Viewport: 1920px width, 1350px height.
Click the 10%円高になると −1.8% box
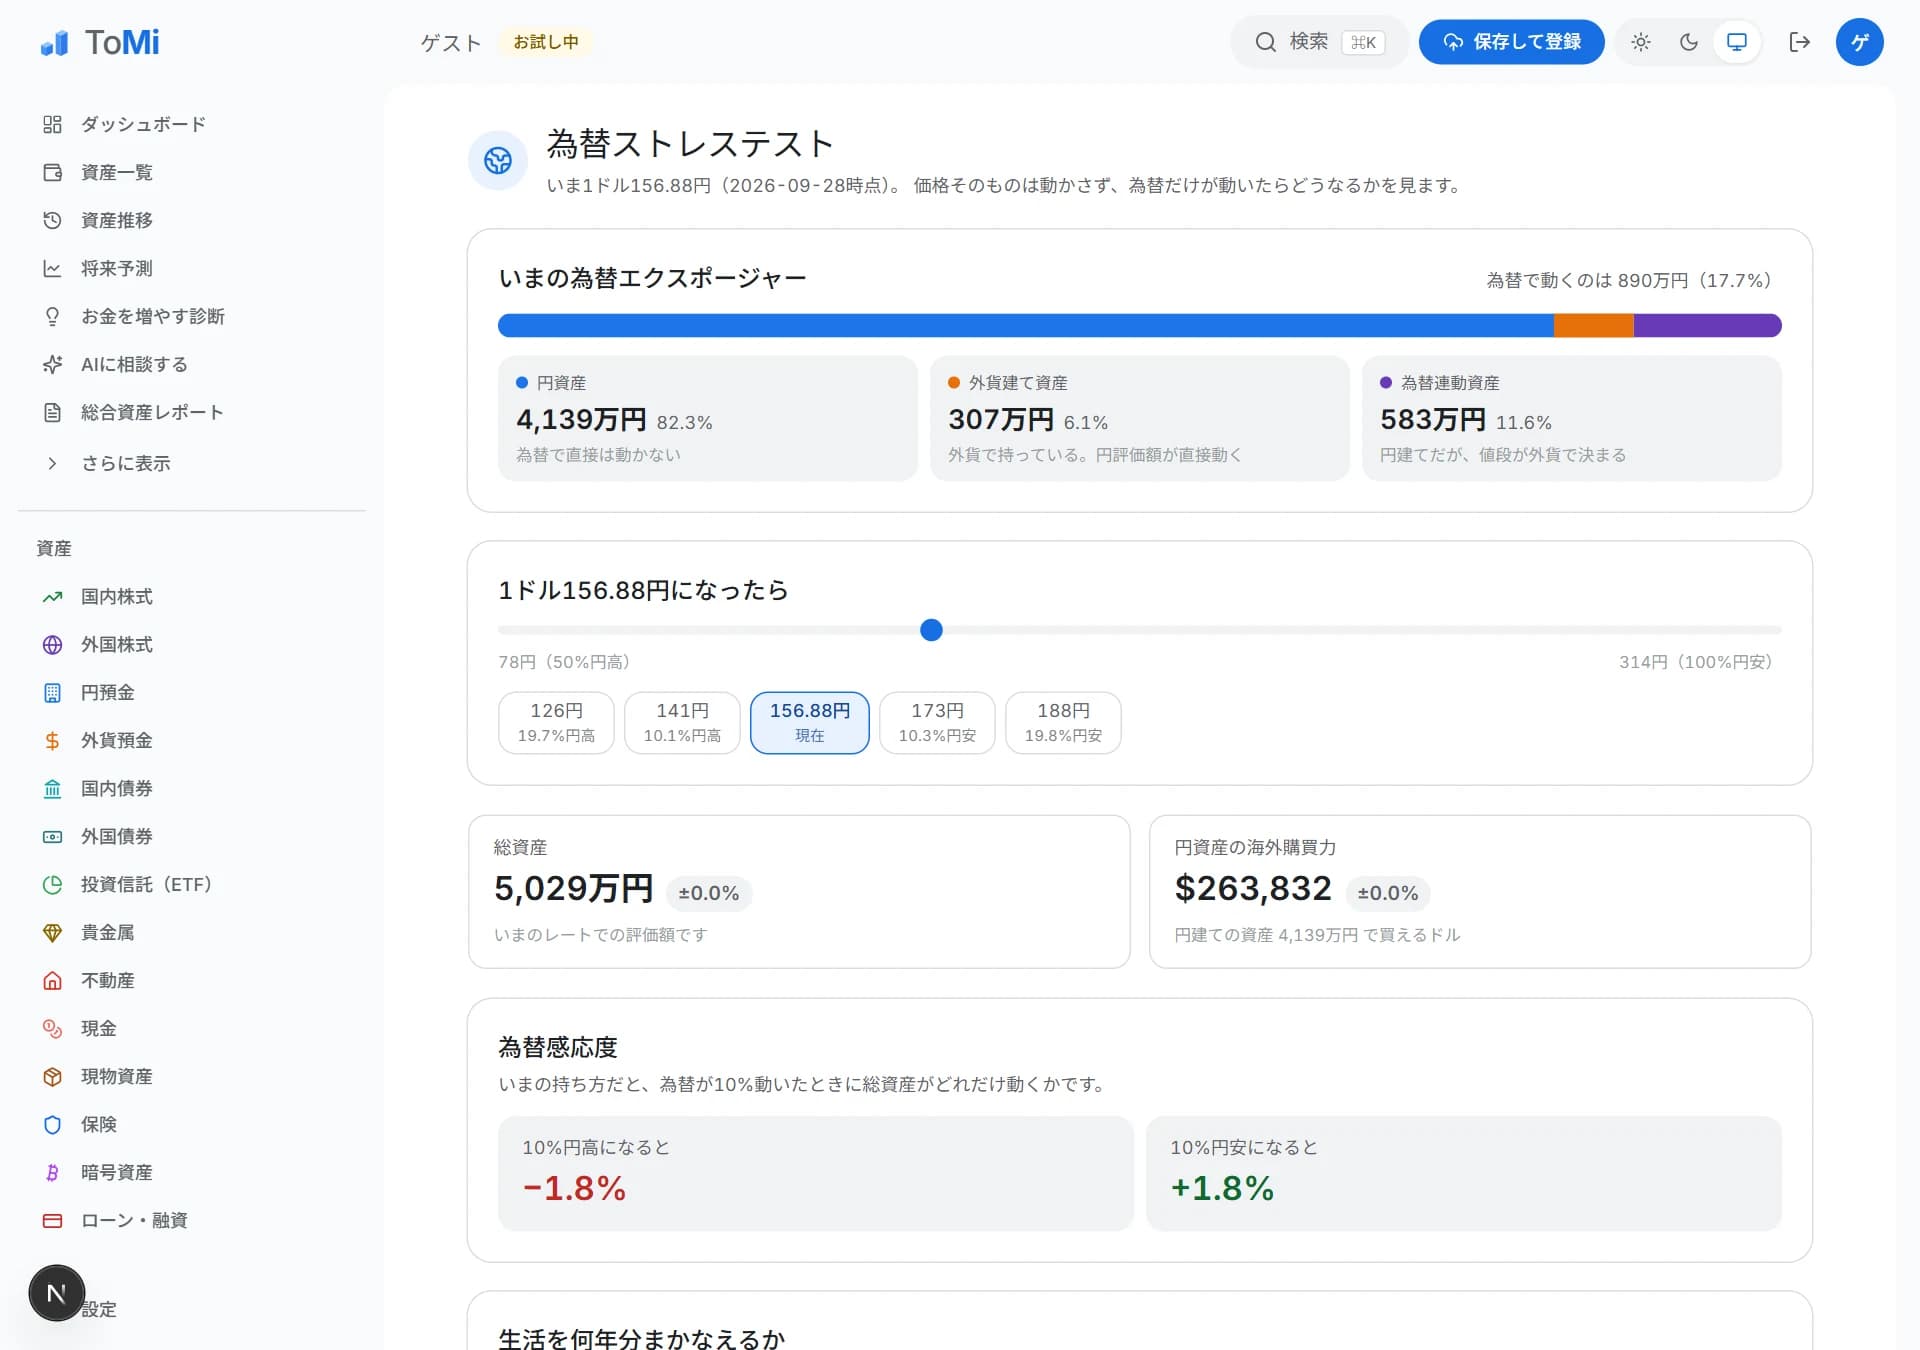click(815, 1173)
